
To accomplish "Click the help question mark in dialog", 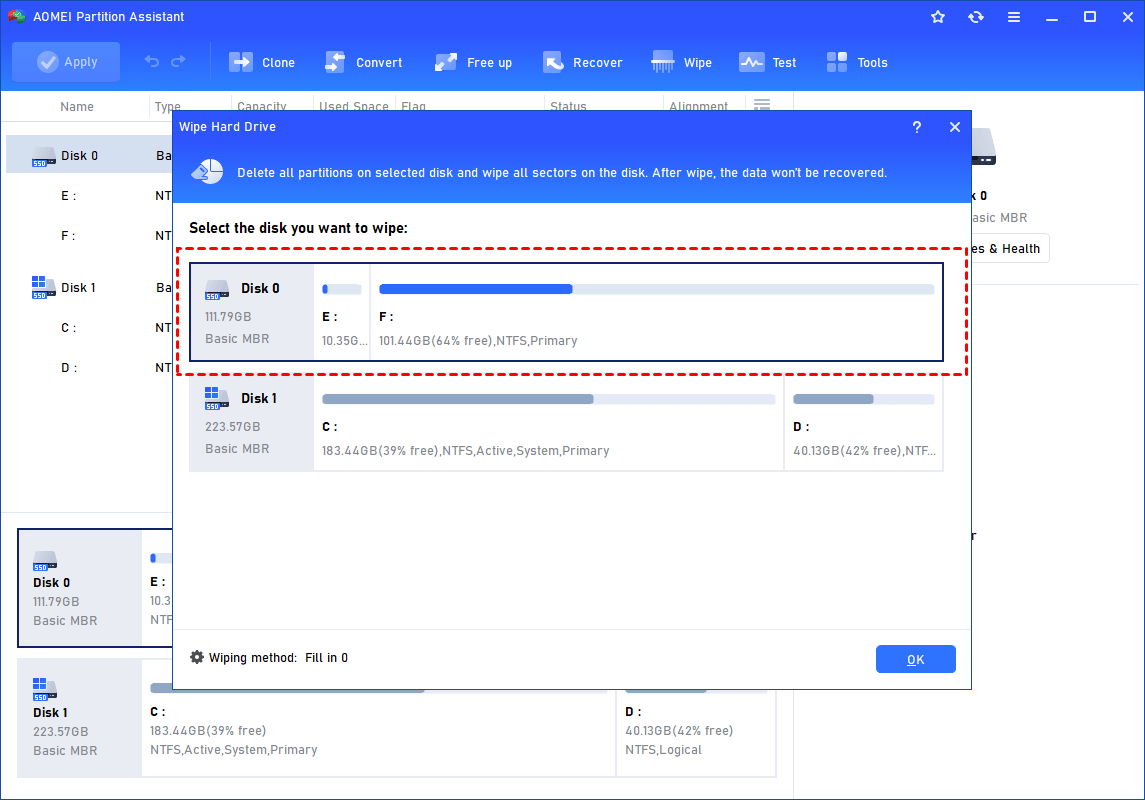I will 917,127.
